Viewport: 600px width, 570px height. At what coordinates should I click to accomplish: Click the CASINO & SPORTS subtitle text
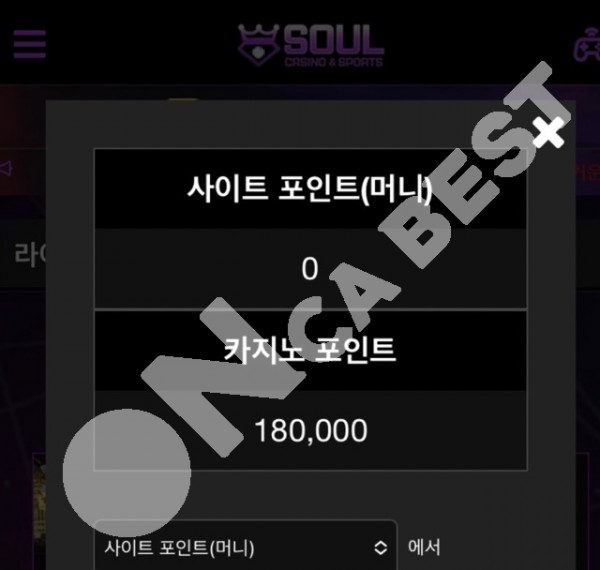pyautogui.click(x=334, y=62)
